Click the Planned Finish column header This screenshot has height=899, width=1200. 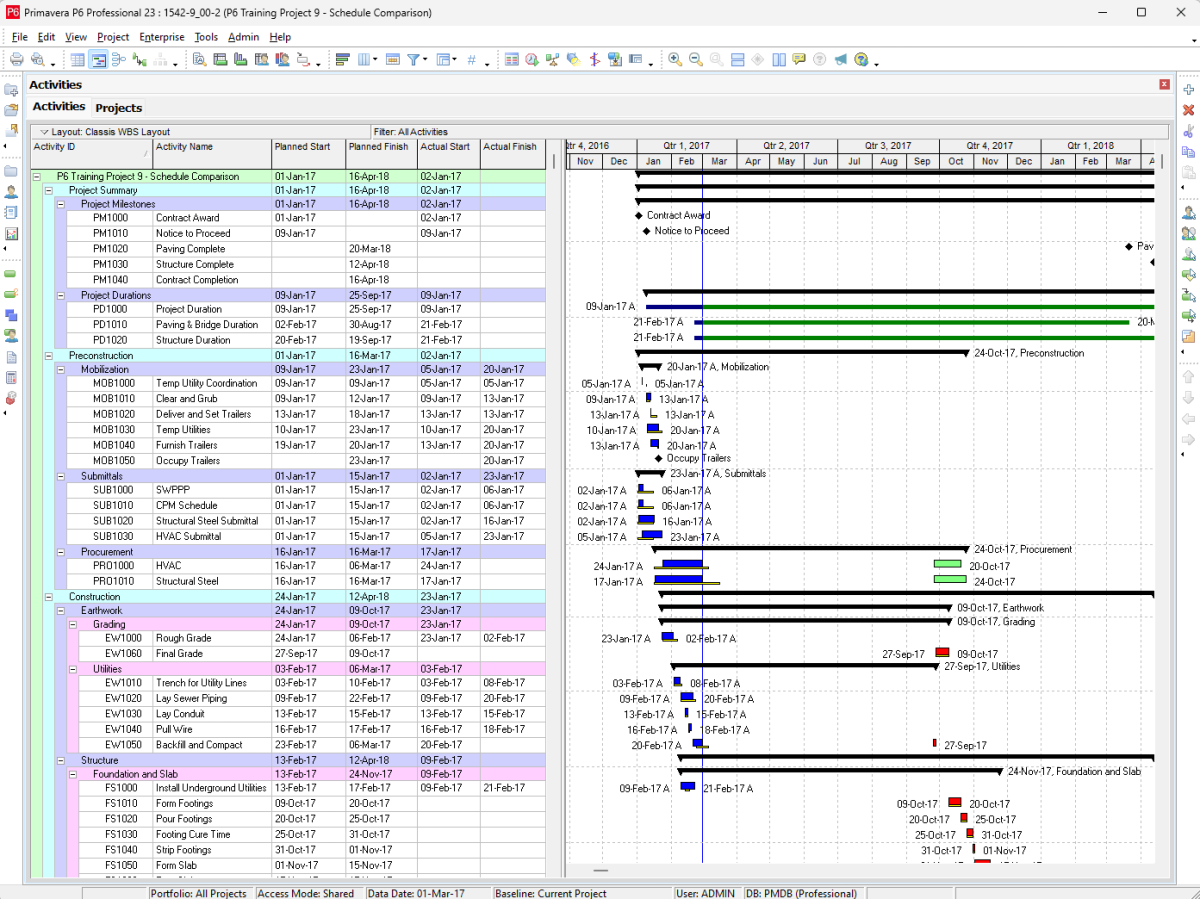click(381, 154)
